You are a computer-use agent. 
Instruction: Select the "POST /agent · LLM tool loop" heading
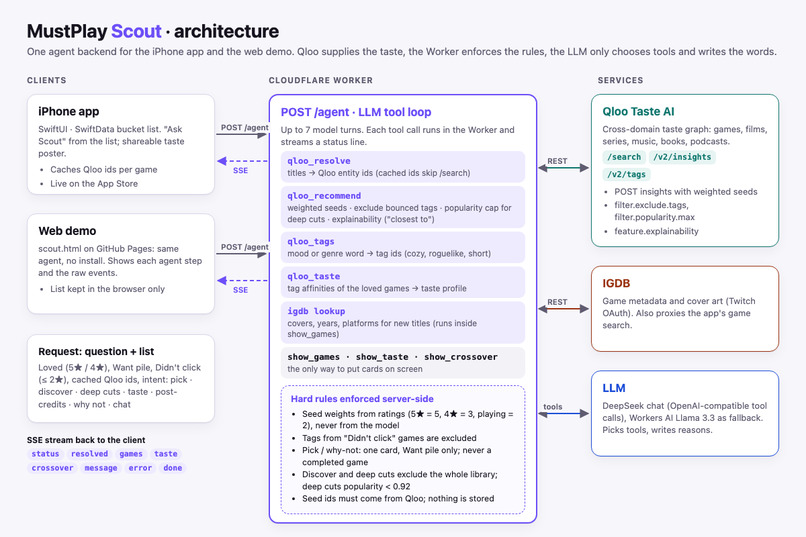click(356, 112)
